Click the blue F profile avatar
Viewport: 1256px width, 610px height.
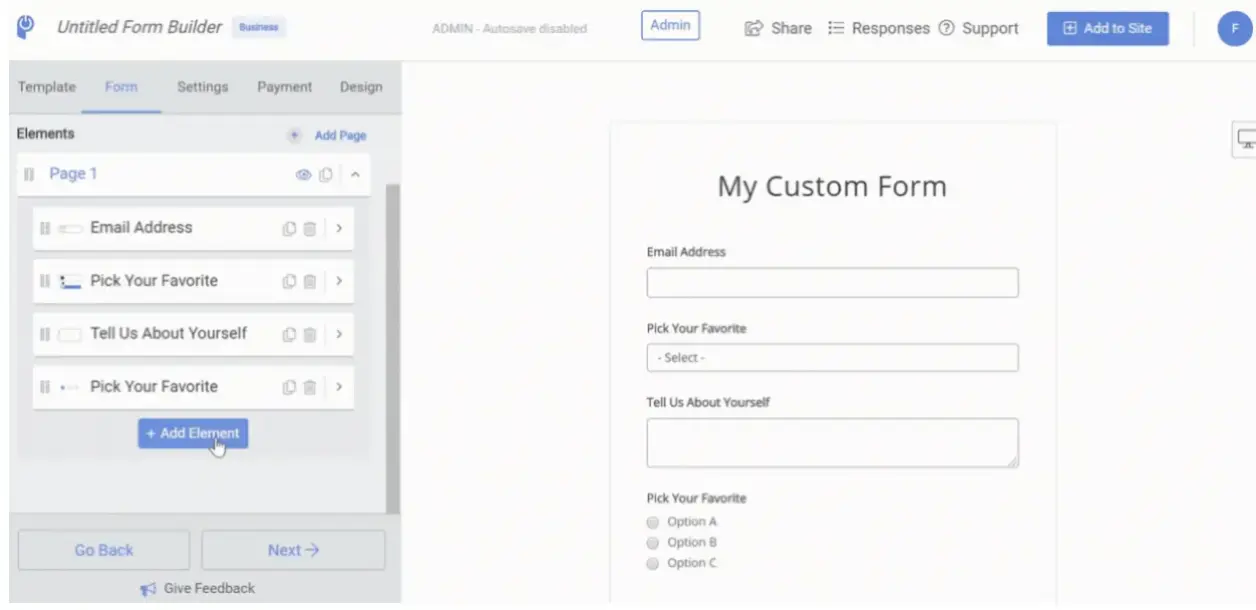point(1232,28)
